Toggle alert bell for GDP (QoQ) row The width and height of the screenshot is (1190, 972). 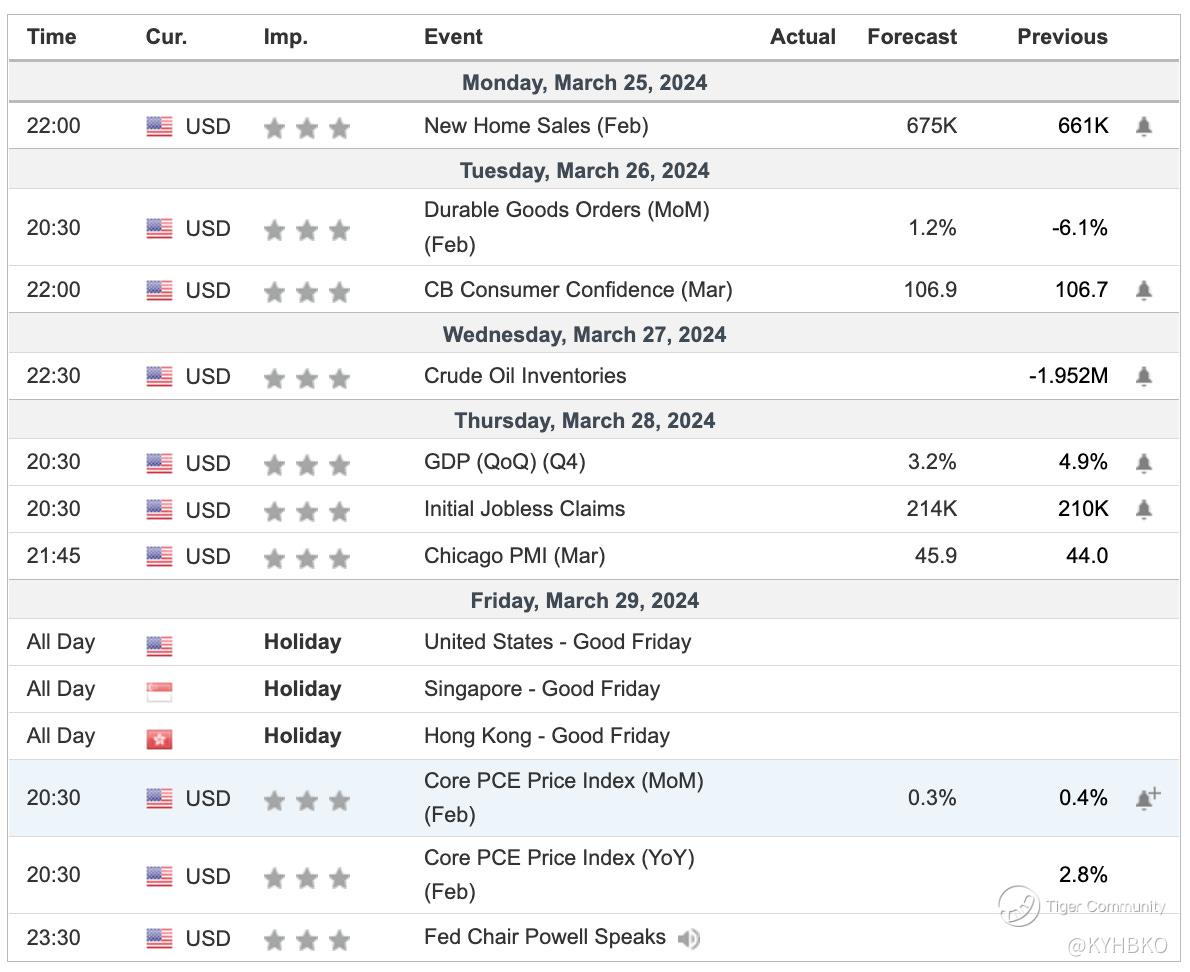pos(1144,463)
